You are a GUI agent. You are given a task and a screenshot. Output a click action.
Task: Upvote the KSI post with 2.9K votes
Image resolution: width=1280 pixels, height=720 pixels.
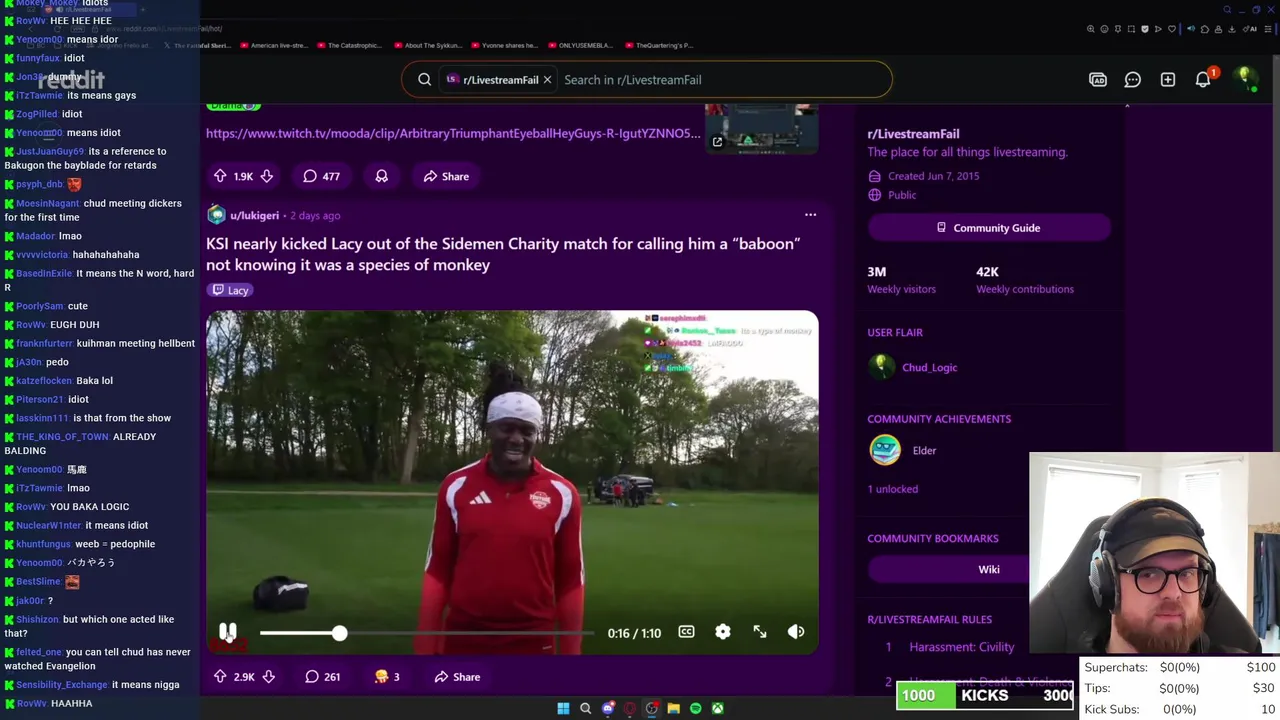(220, 677)
